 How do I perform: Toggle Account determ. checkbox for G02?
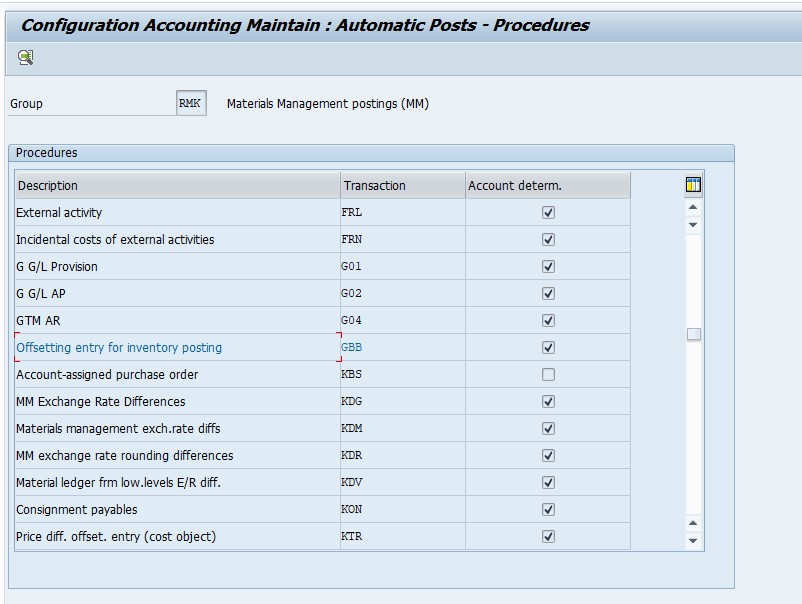tap(548, 294)
